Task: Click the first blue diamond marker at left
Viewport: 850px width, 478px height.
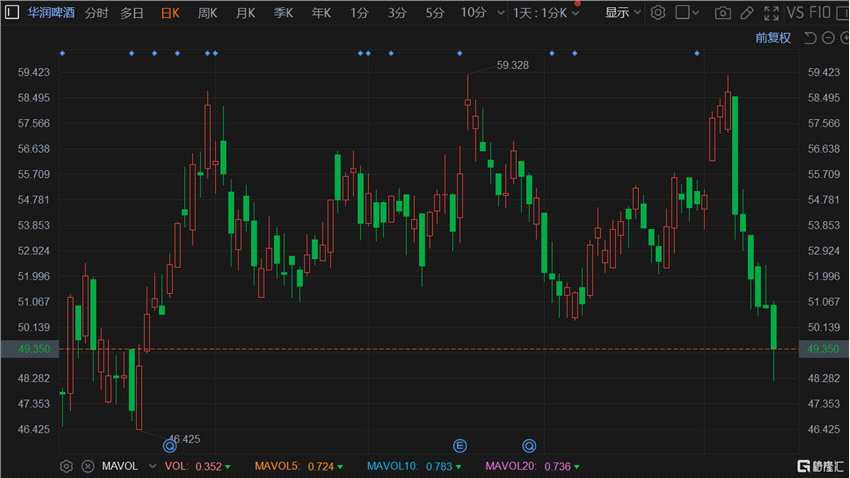Action: tap(62, 53)
